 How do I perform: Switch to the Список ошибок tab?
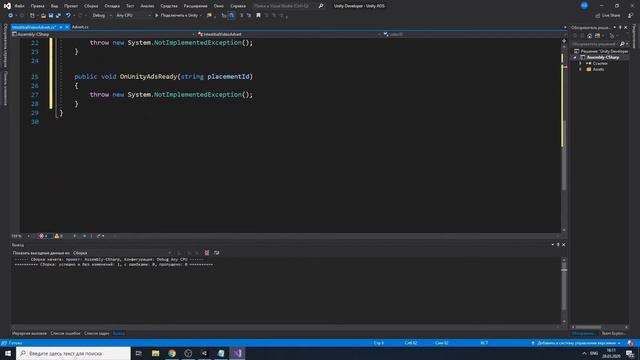pyautogui.click(x=65, y=333)
